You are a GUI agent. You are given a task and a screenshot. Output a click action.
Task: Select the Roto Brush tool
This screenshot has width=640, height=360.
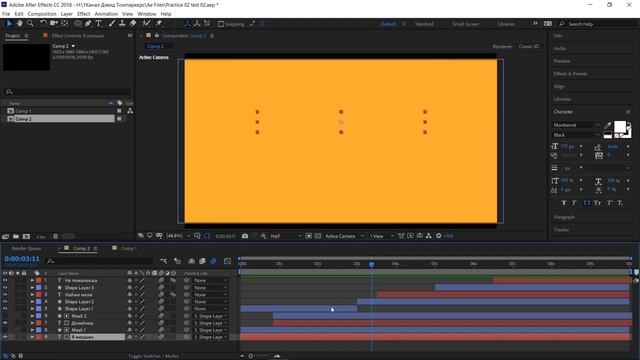[x=147, y=24]
